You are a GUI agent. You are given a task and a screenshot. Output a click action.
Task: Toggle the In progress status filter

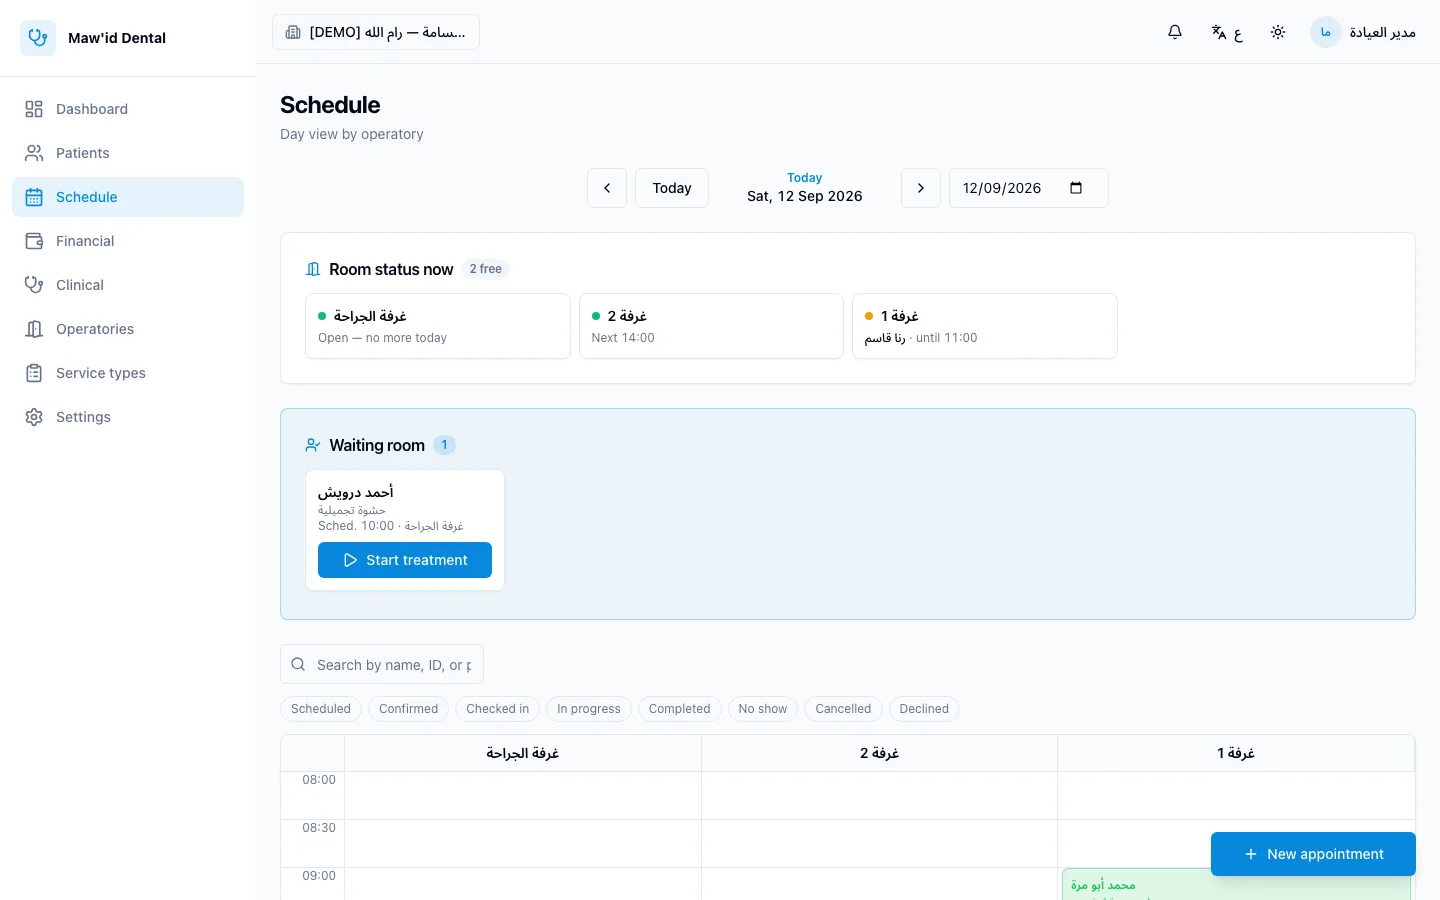(x=589, y=709)
